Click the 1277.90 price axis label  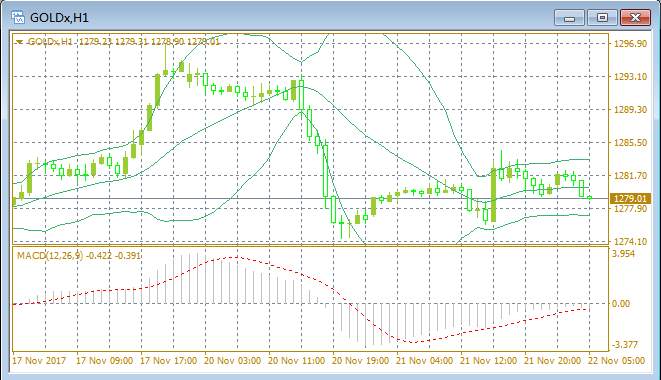click(630, 209)
